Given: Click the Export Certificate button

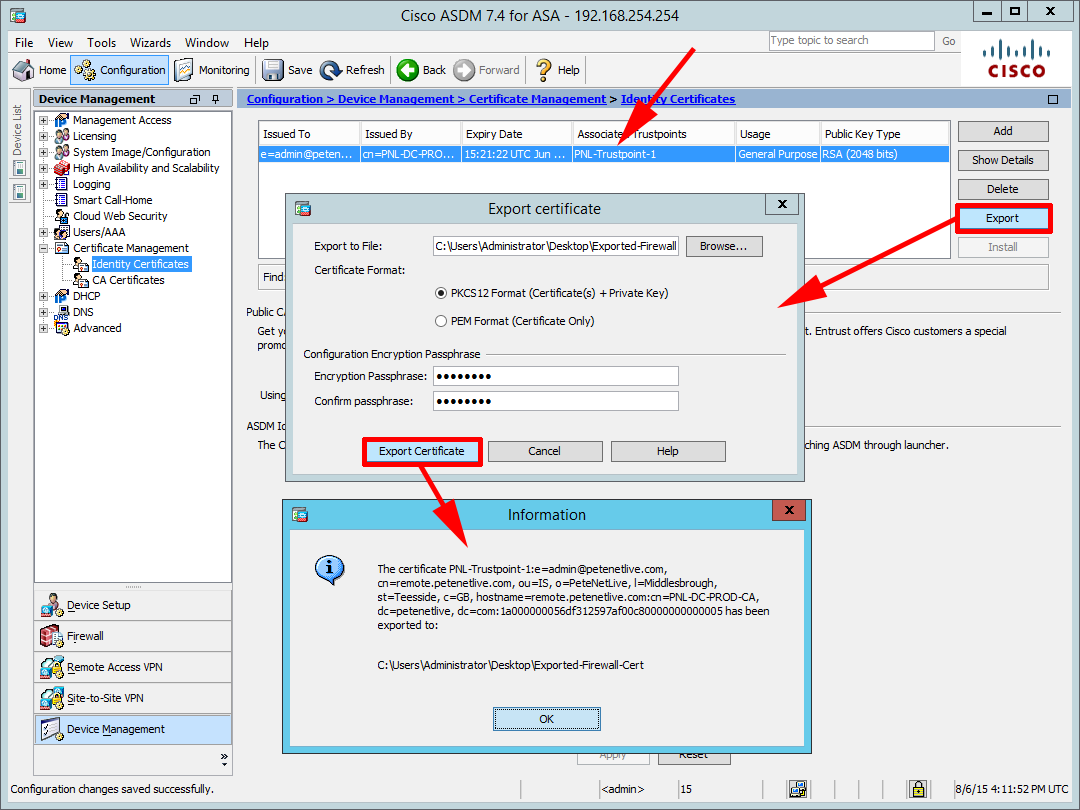Looking at the screenshot, I should click(x=422, y=451).
